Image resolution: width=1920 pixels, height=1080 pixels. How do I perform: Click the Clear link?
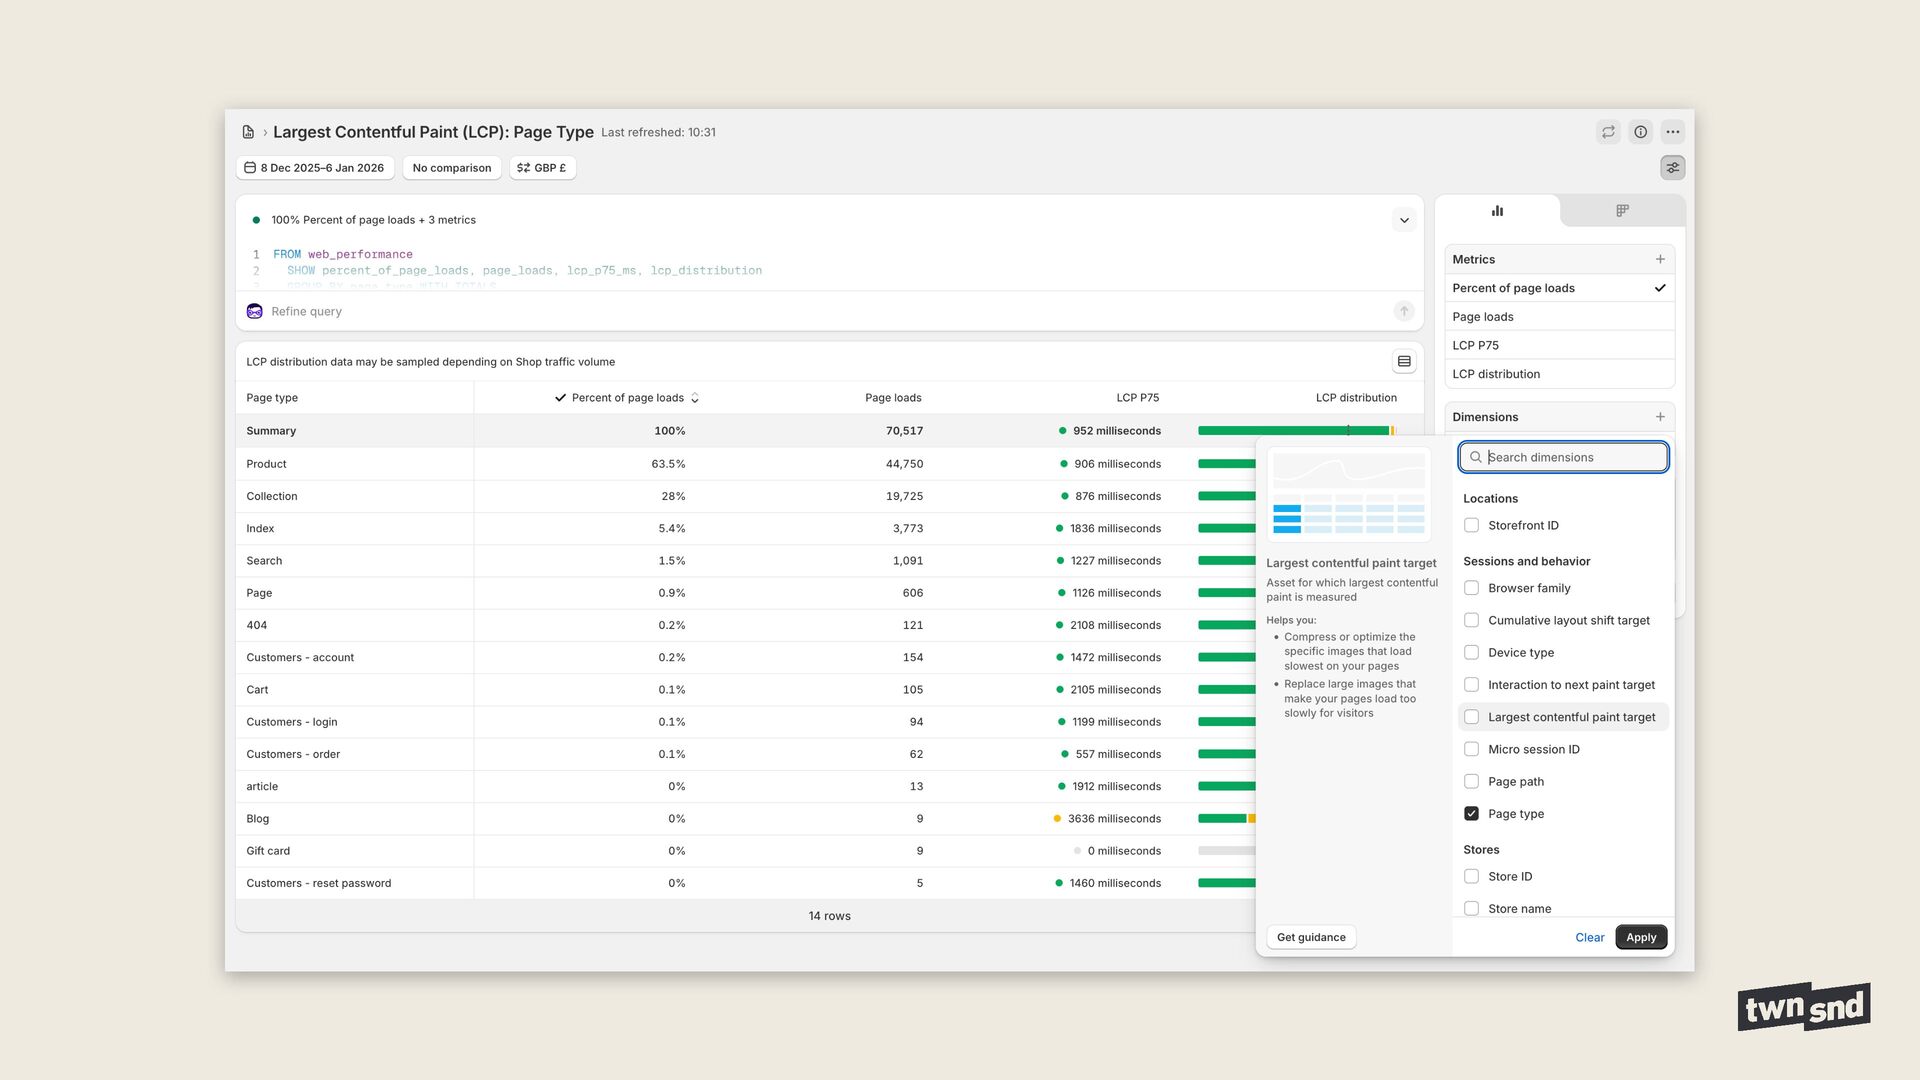pos(1589,938)
